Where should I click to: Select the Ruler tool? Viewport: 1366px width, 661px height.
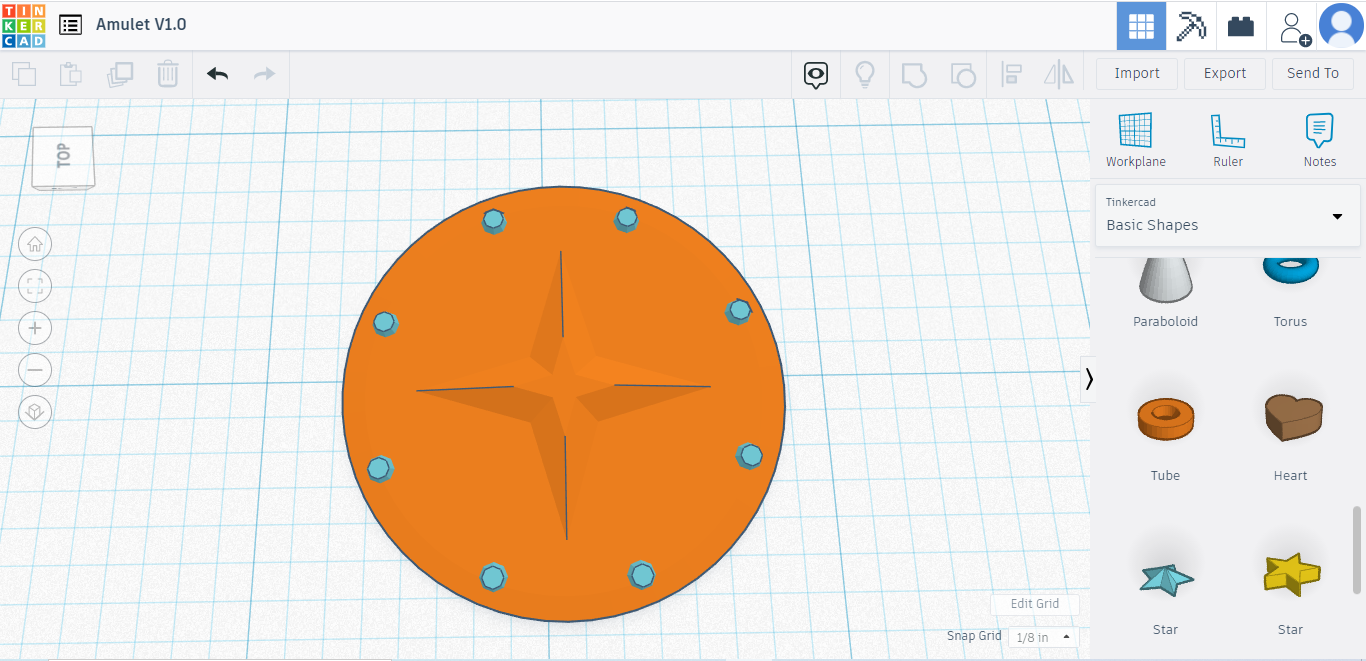coord(1228,140)
